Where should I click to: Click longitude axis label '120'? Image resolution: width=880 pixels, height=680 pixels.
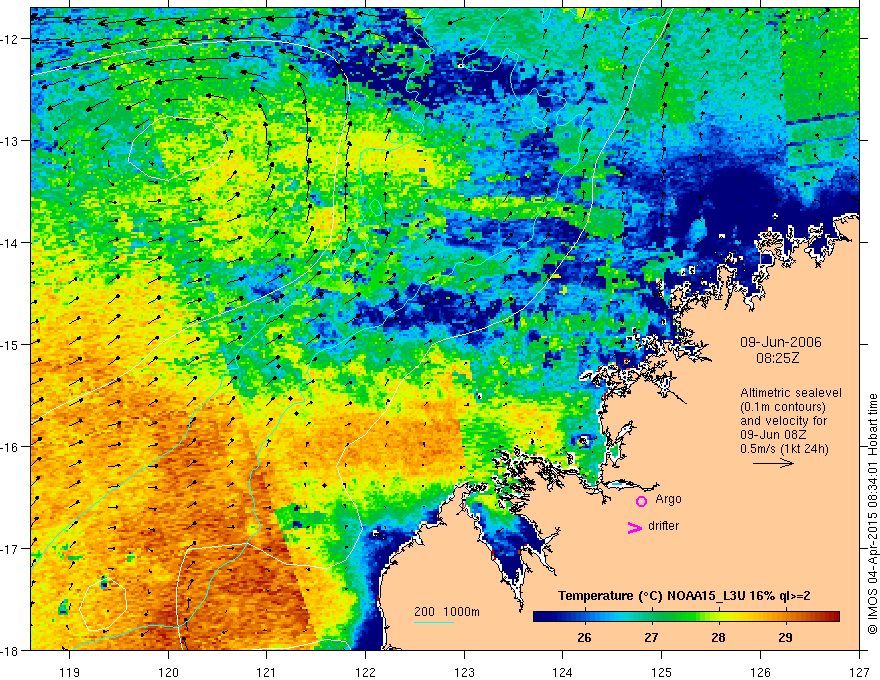point(168,672)
